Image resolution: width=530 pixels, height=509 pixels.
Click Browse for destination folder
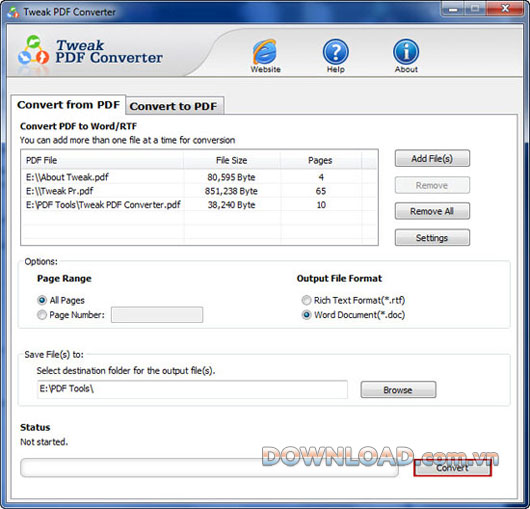[x=398, y=390]
